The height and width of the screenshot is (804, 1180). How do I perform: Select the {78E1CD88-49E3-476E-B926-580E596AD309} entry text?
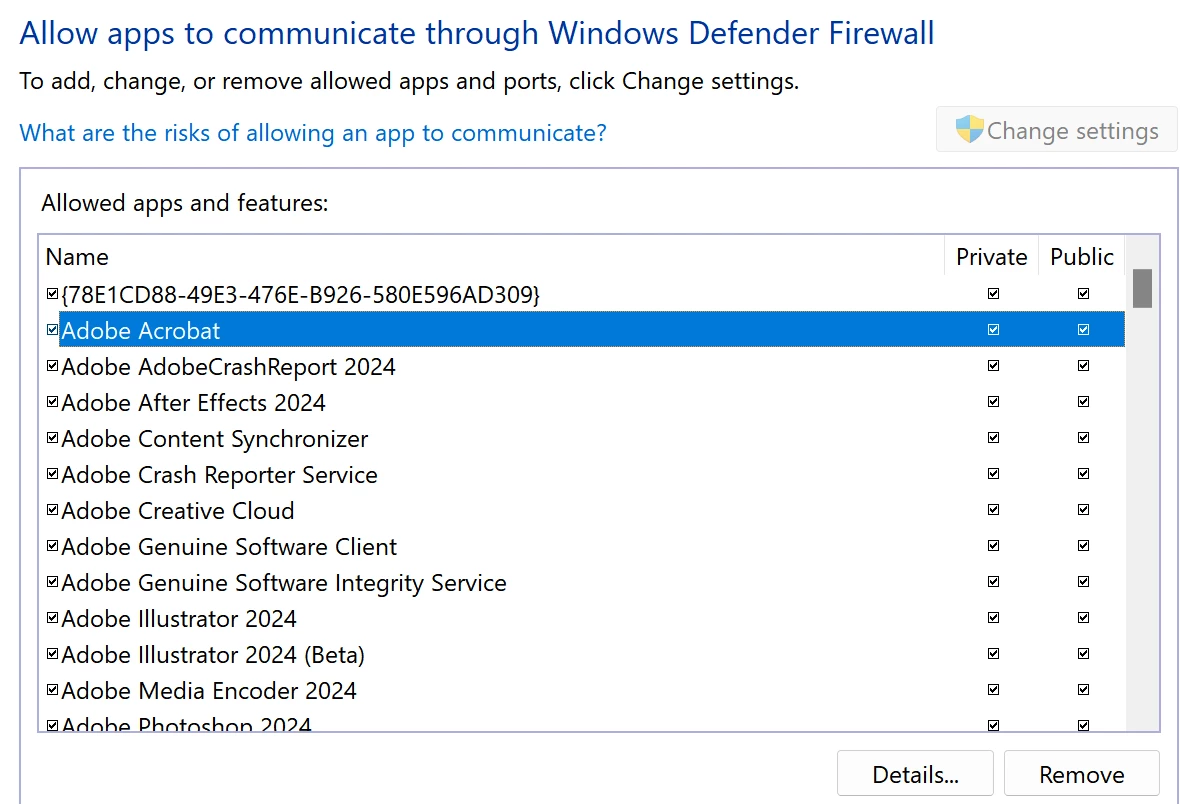pos(300,294)
